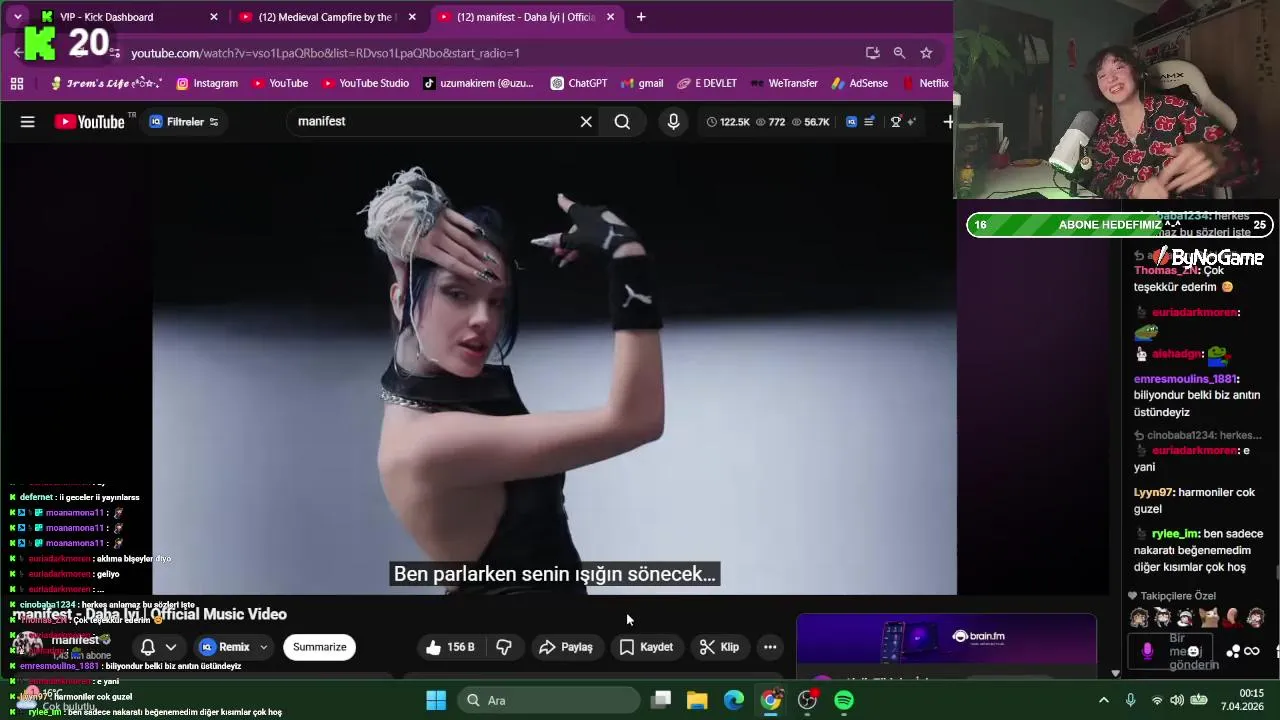This screenshot has width=1280, height=720.
Task: Open the AdSense bookmark
Action: [859, 83]
